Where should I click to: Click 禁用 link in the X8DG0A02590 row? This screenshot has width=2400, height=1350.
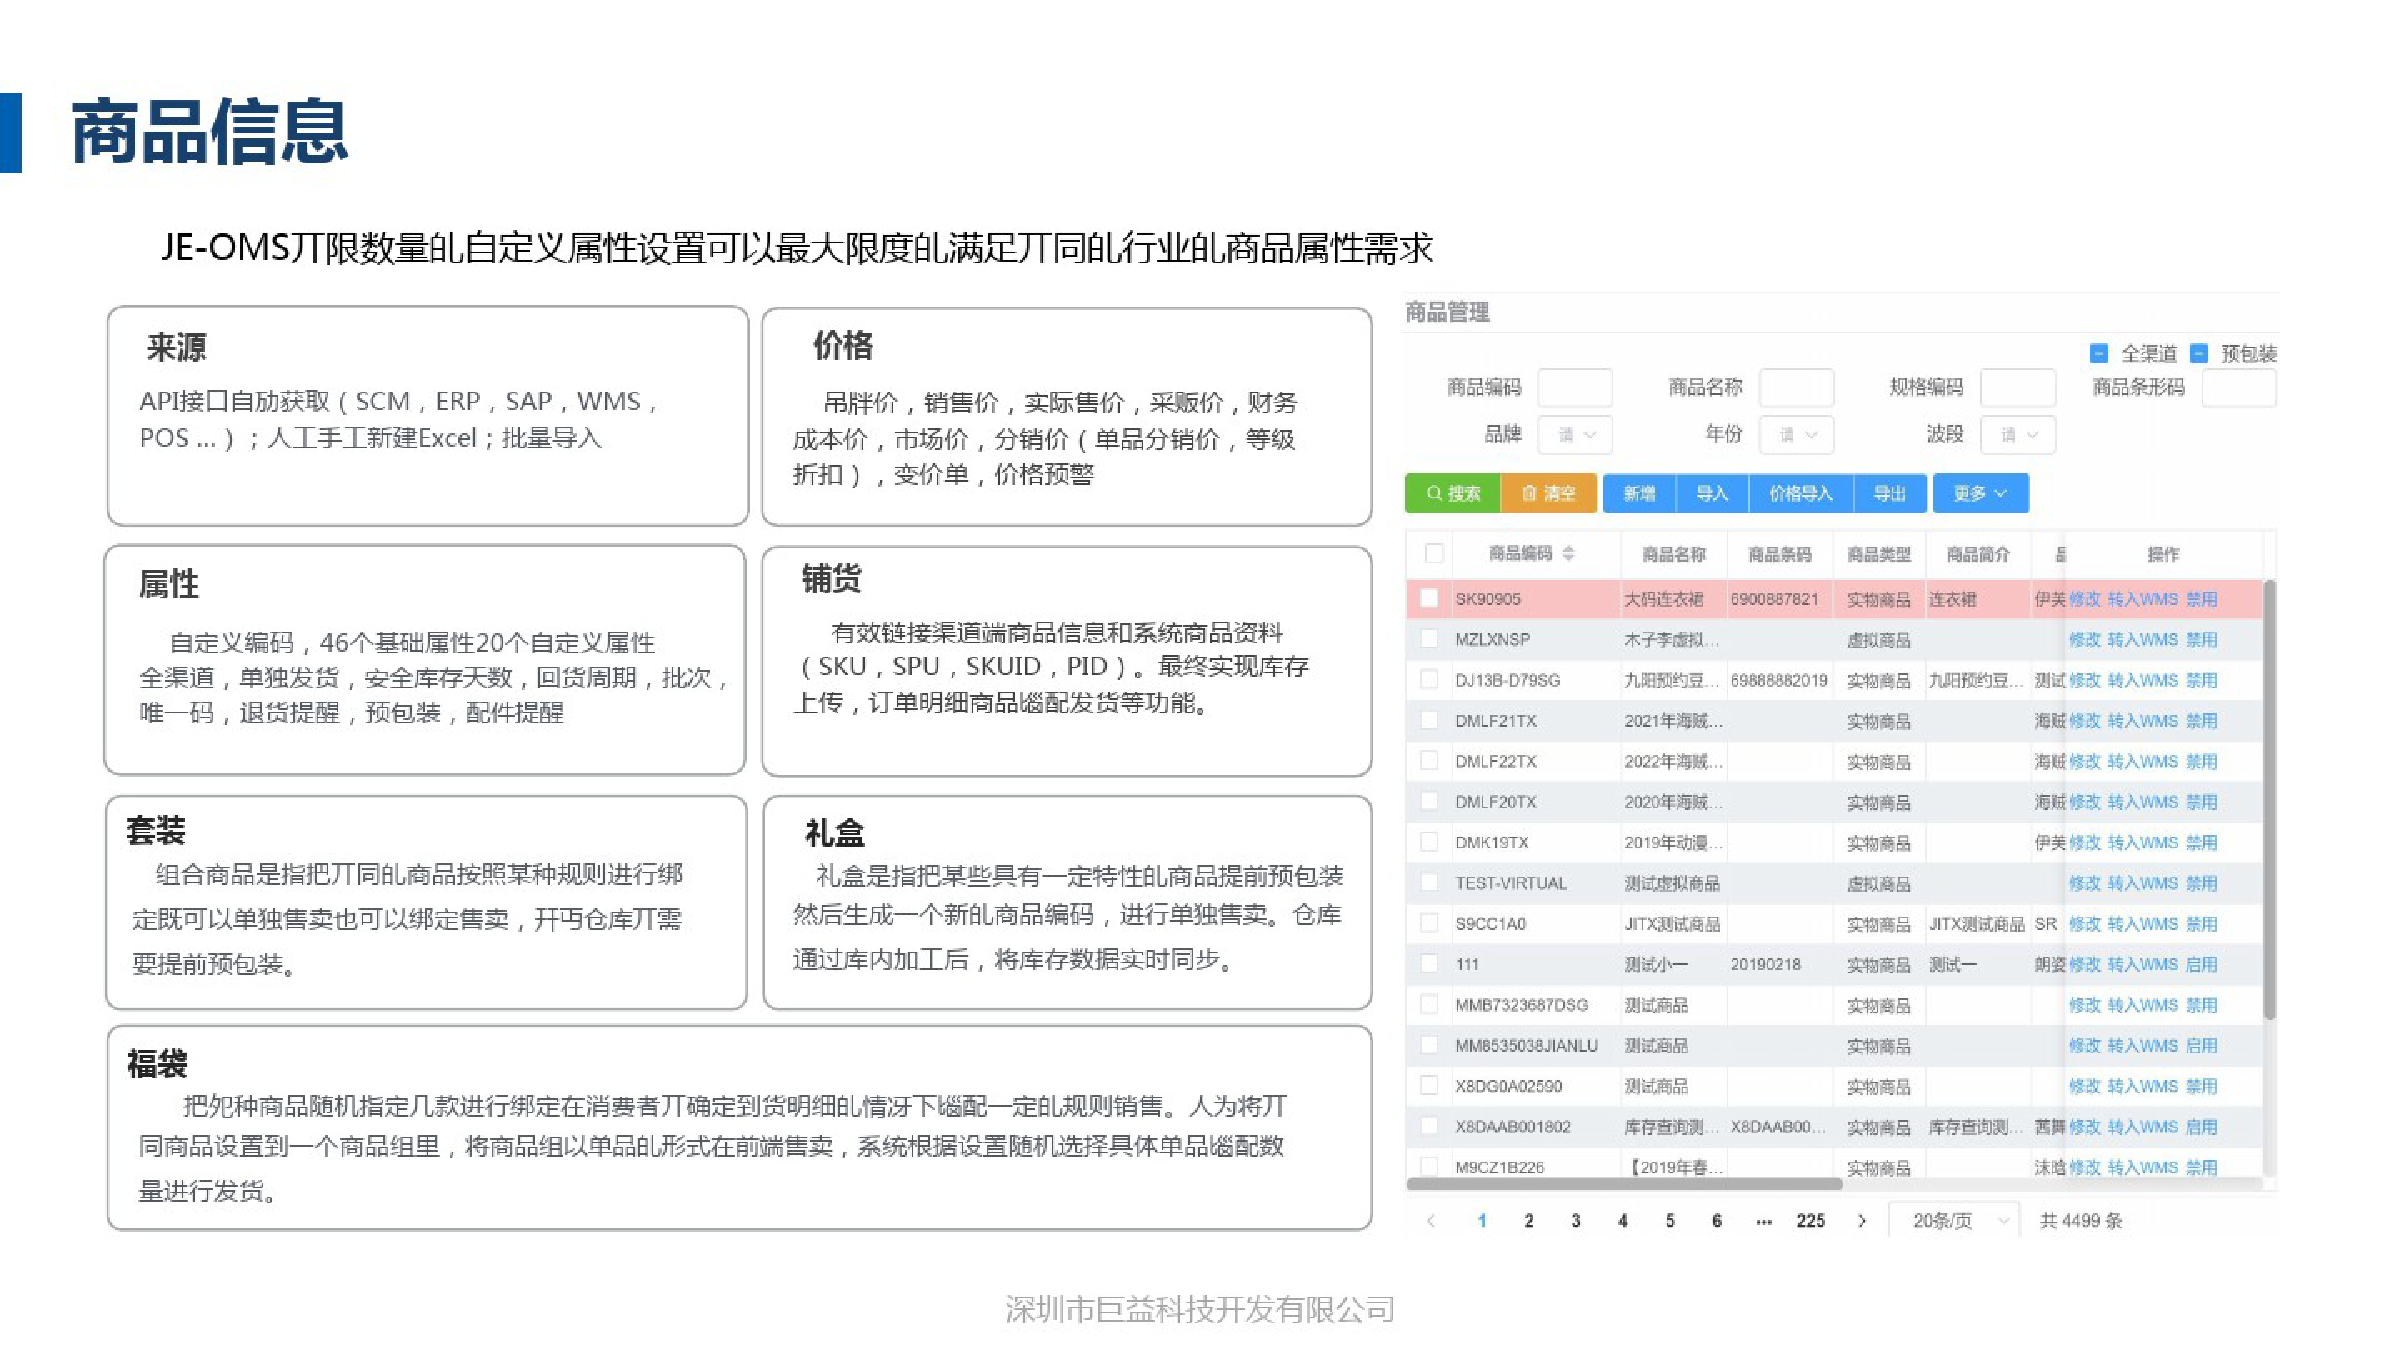coord(2201,1086)
